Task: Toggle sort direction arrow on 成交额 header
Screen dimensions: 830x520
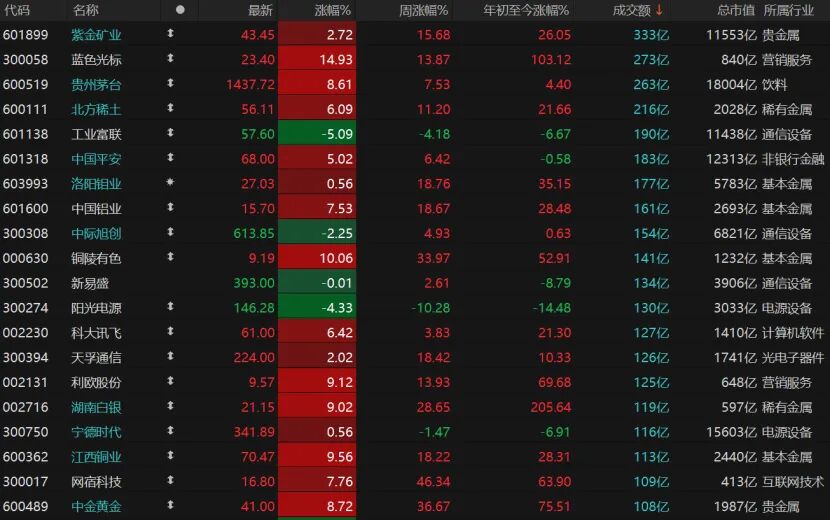Action: pyautogui.click(x=659, y=10)
